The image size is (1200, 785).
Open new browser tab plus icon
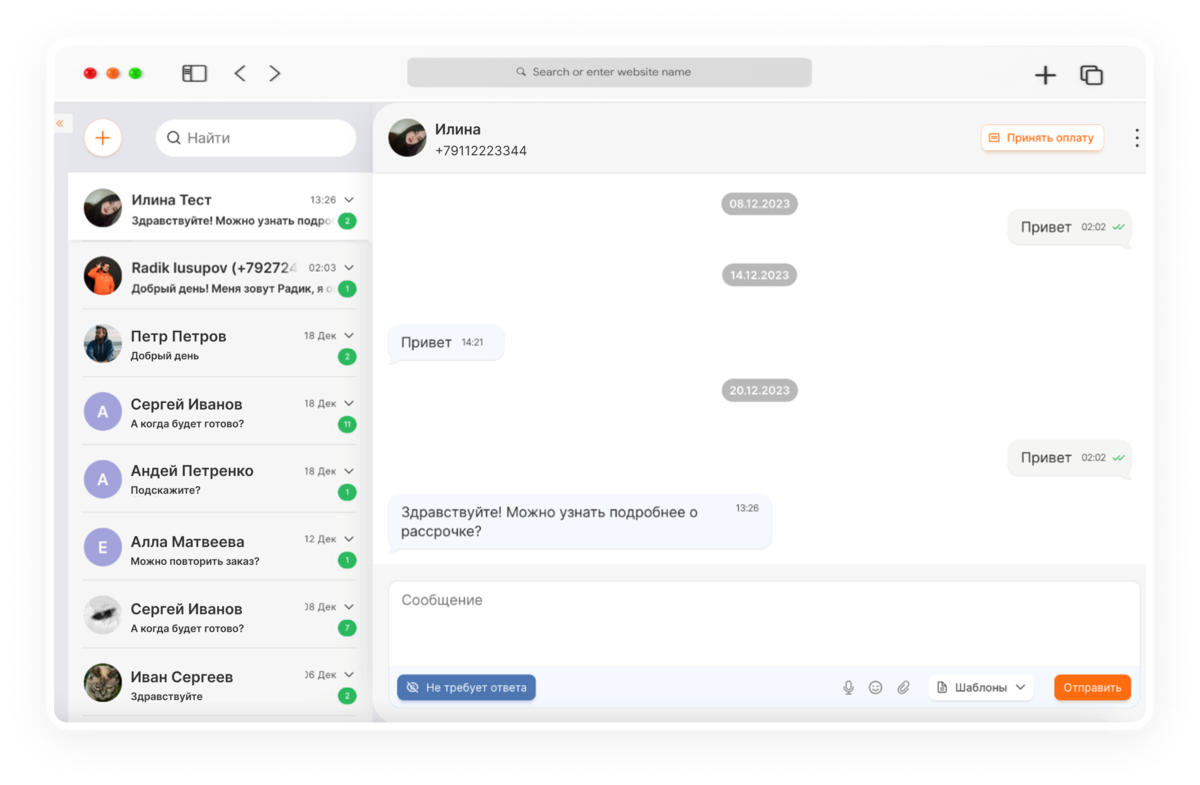pyautogui.click(x=1045, y=75)
